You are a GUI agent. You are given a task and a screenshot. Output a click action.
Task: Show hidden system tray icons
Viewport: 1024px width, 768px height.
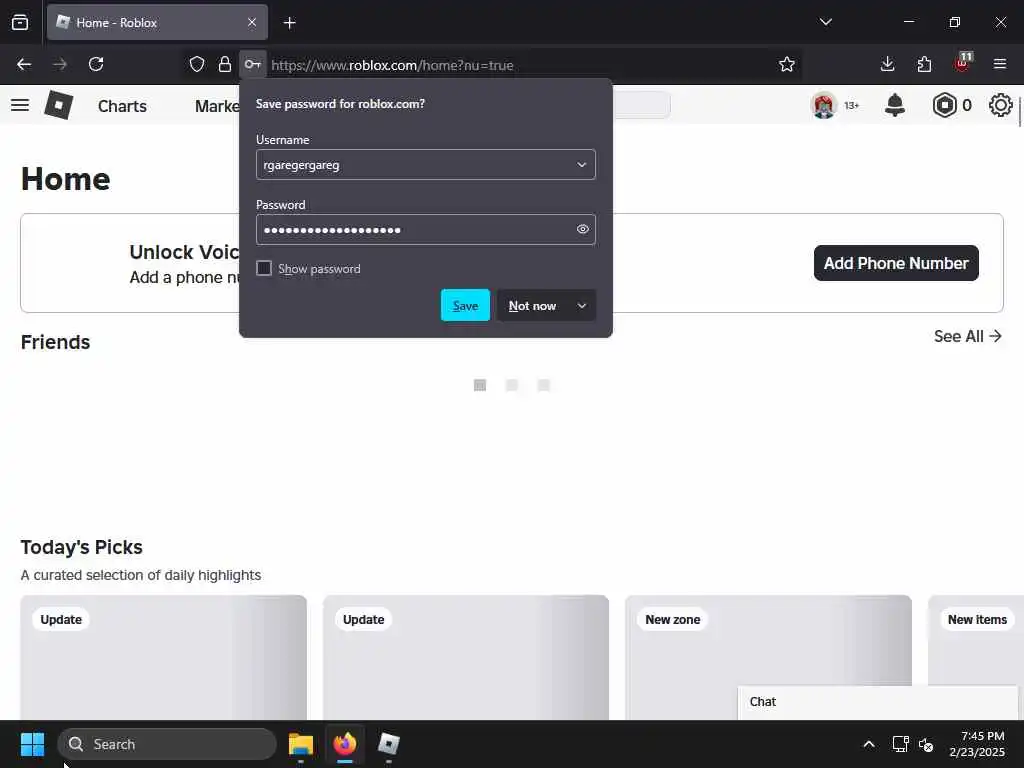pyautogui.click(x=869, y=744)
